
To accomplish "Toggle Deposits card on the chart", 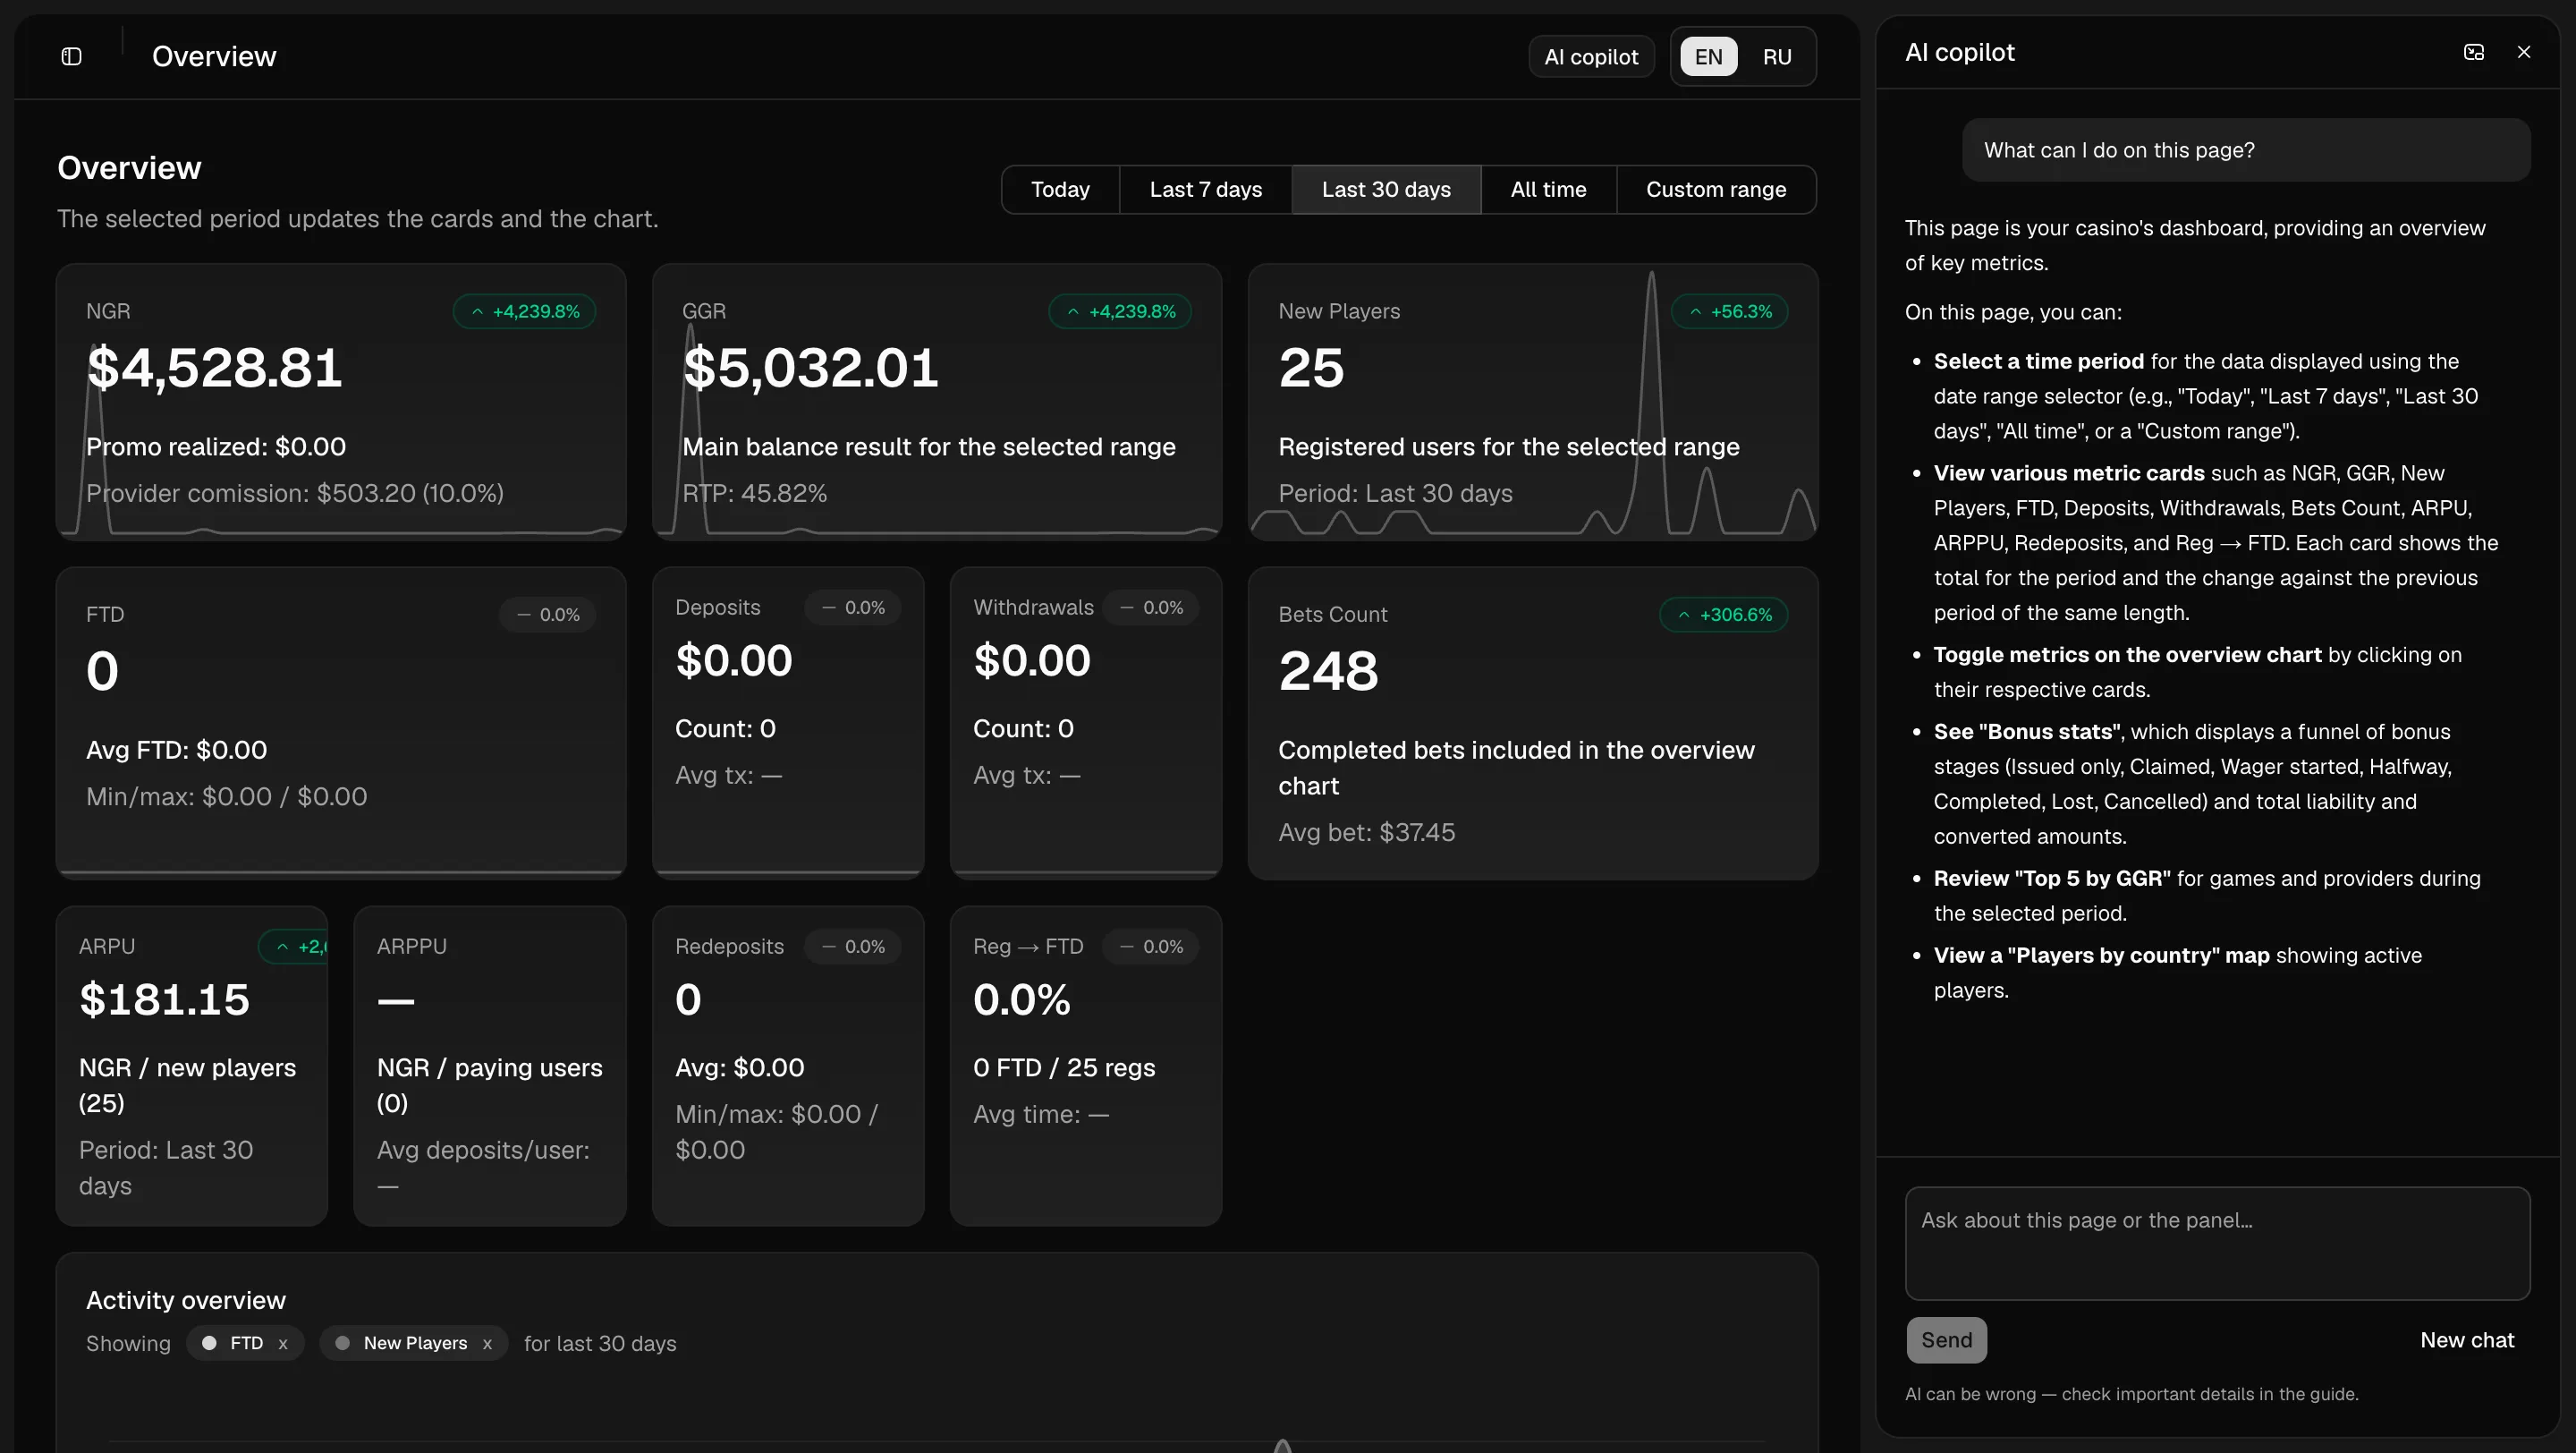I will coord(788,723).
